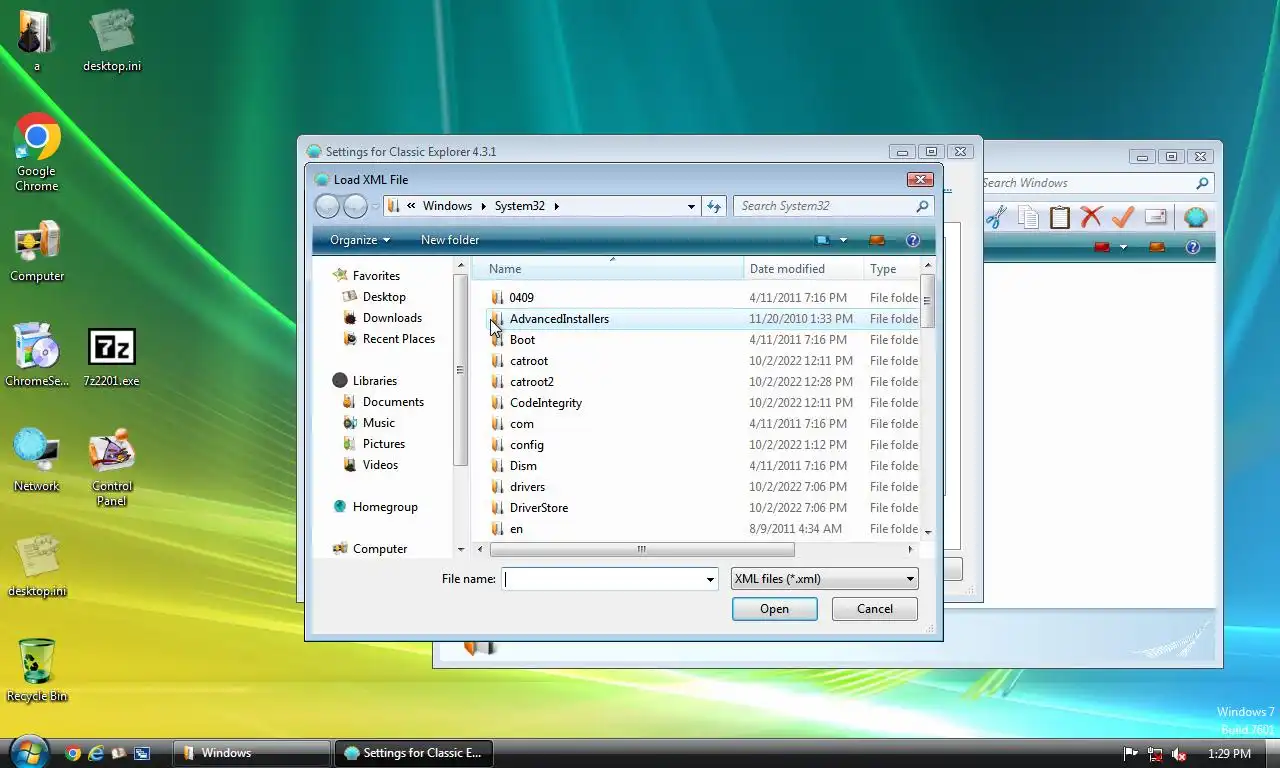Select Documents library in navigation pane
Viewport: 1280px width, 768px height.
point(393,402)
